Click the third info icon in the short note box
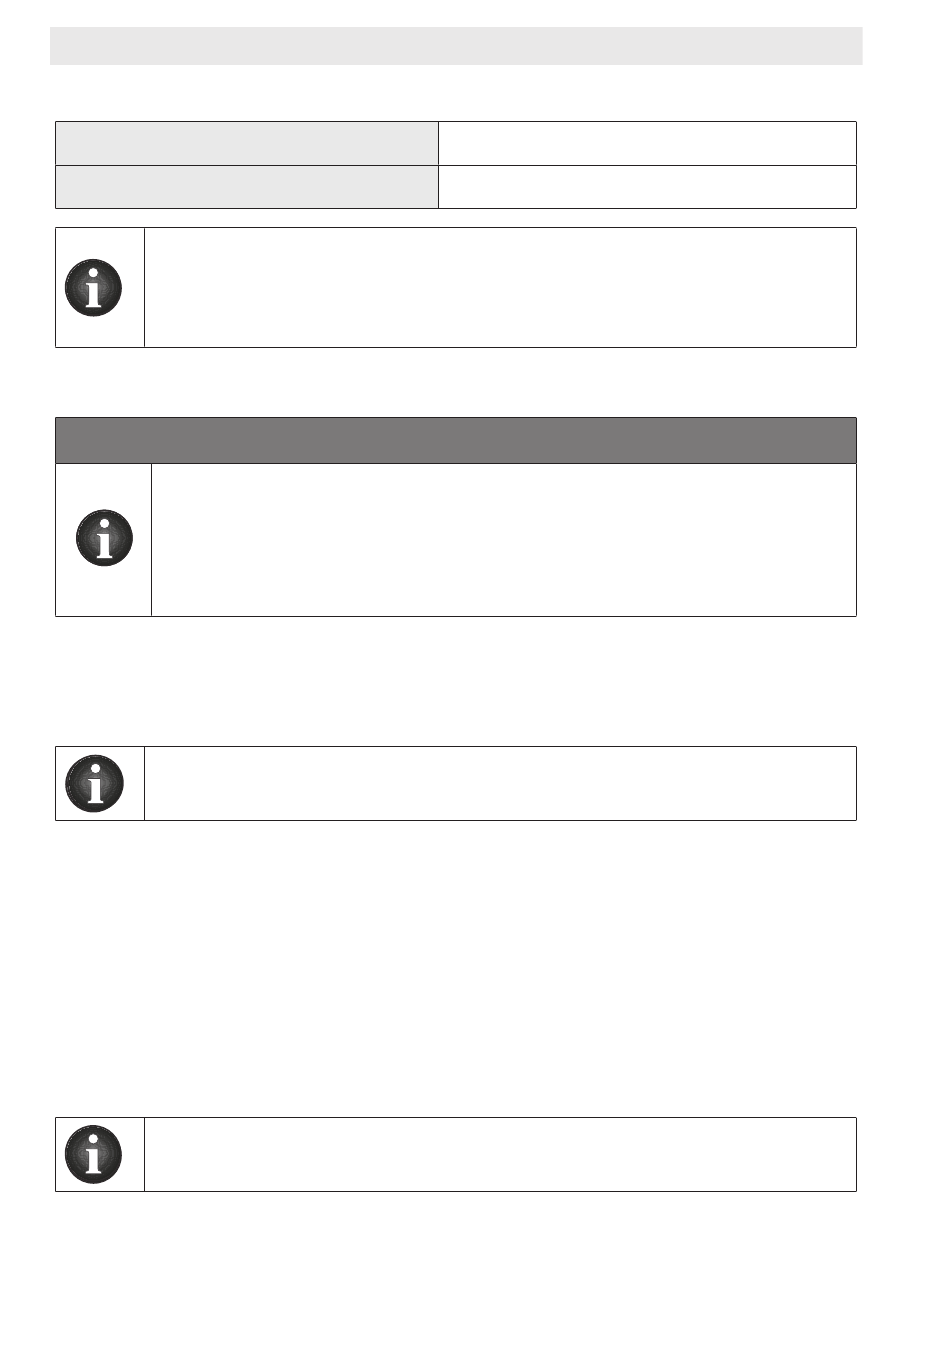 click(94, 782)
